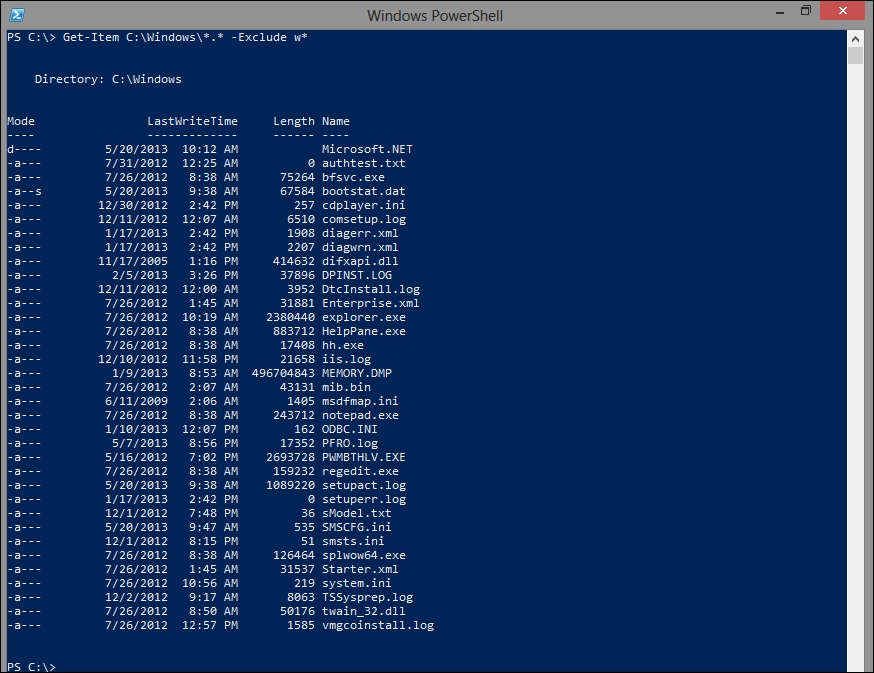Minimize the Windows PowerShell window
Screen dimensions: 874x673
click(x=780, y=12)
